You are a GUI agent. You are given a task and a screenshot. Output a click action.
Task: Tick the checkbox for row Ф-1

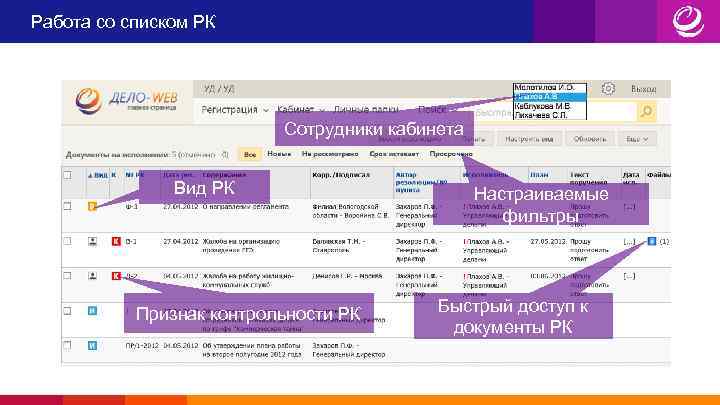pyautogui.click(x=68, y=206)
